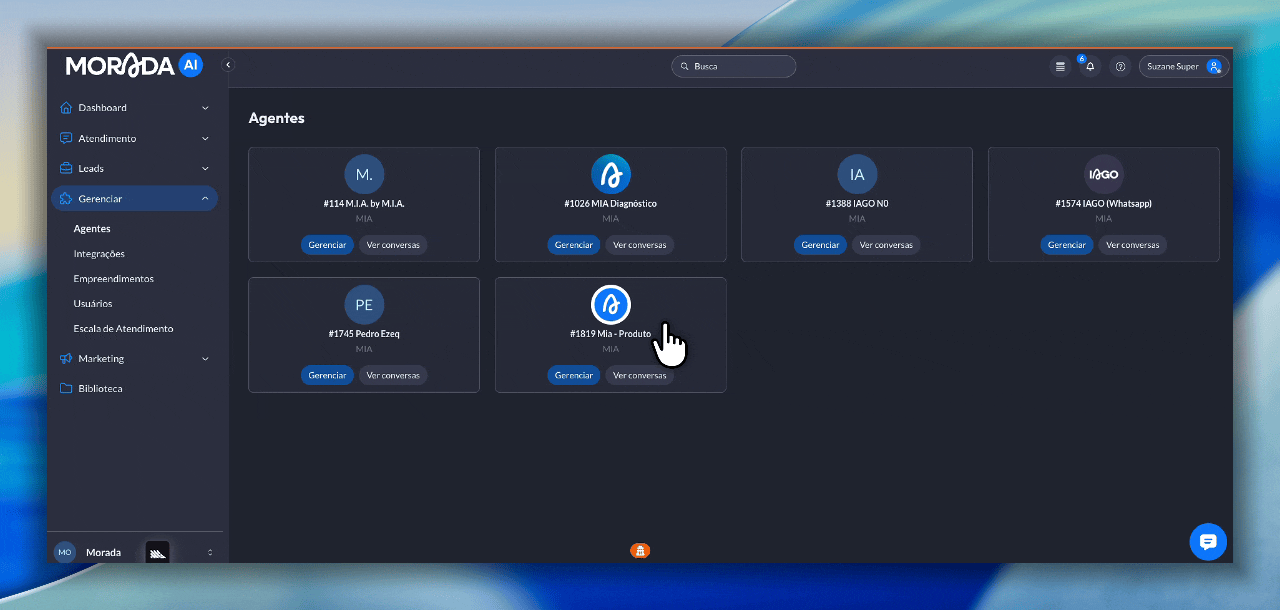Open Escala de Atendimento in the sidebar

click(x=123, y=328)
